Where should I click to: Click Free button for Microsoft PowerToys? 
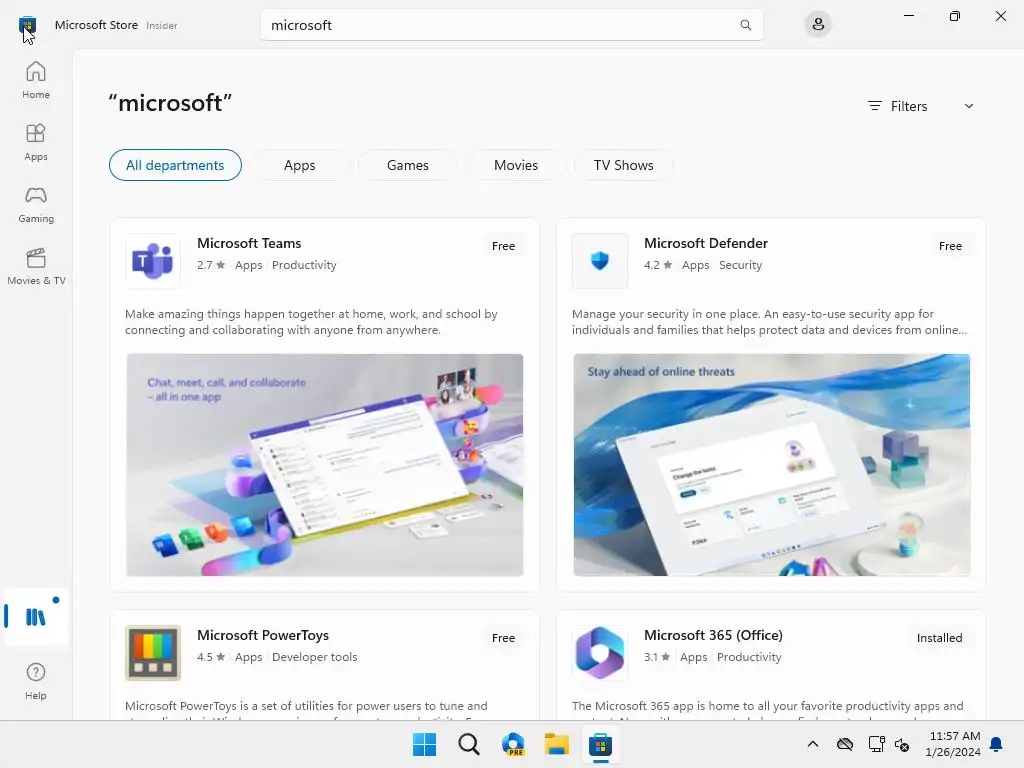point(503,638)
